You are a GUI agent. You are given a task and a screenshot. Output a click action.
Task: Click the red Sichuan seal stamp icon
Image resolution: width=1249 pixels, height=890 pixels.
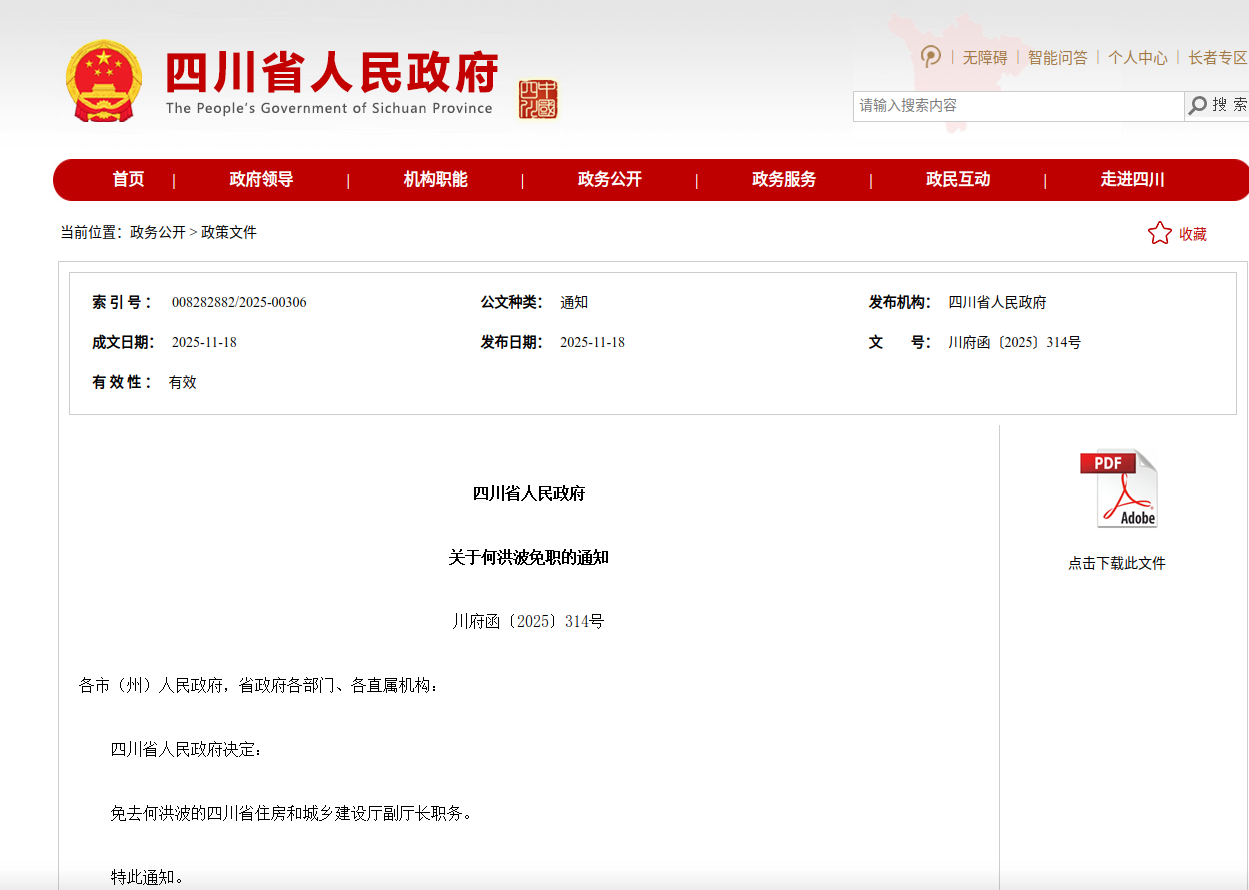(x=538, y=99)
